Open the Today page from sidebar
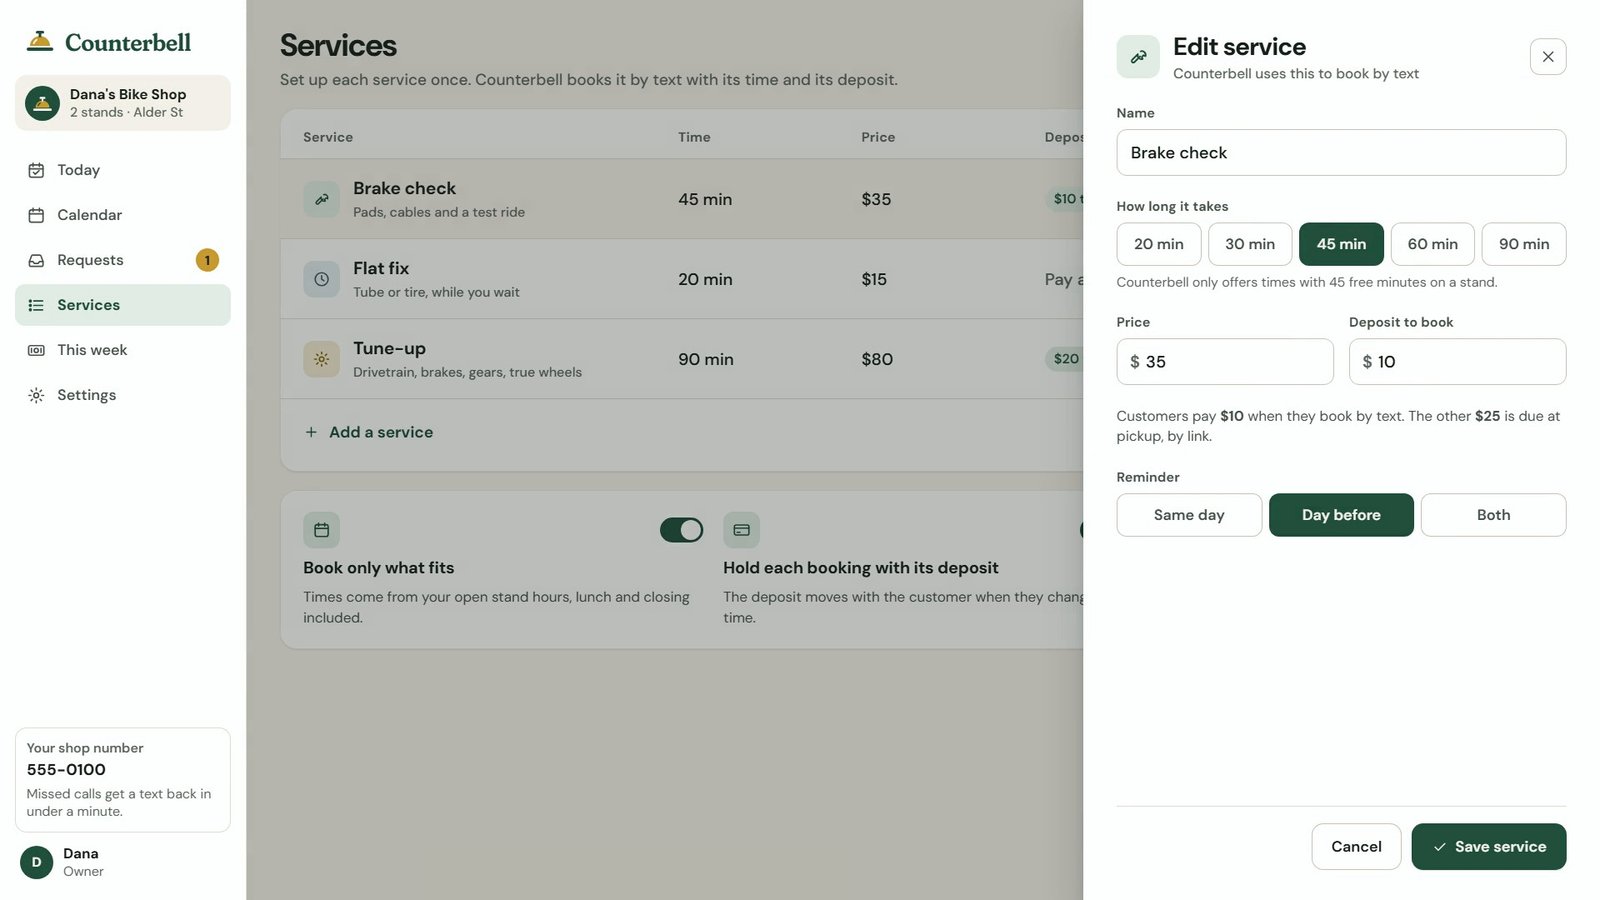This screenshot has height=900, width=1600. (123, 170)
